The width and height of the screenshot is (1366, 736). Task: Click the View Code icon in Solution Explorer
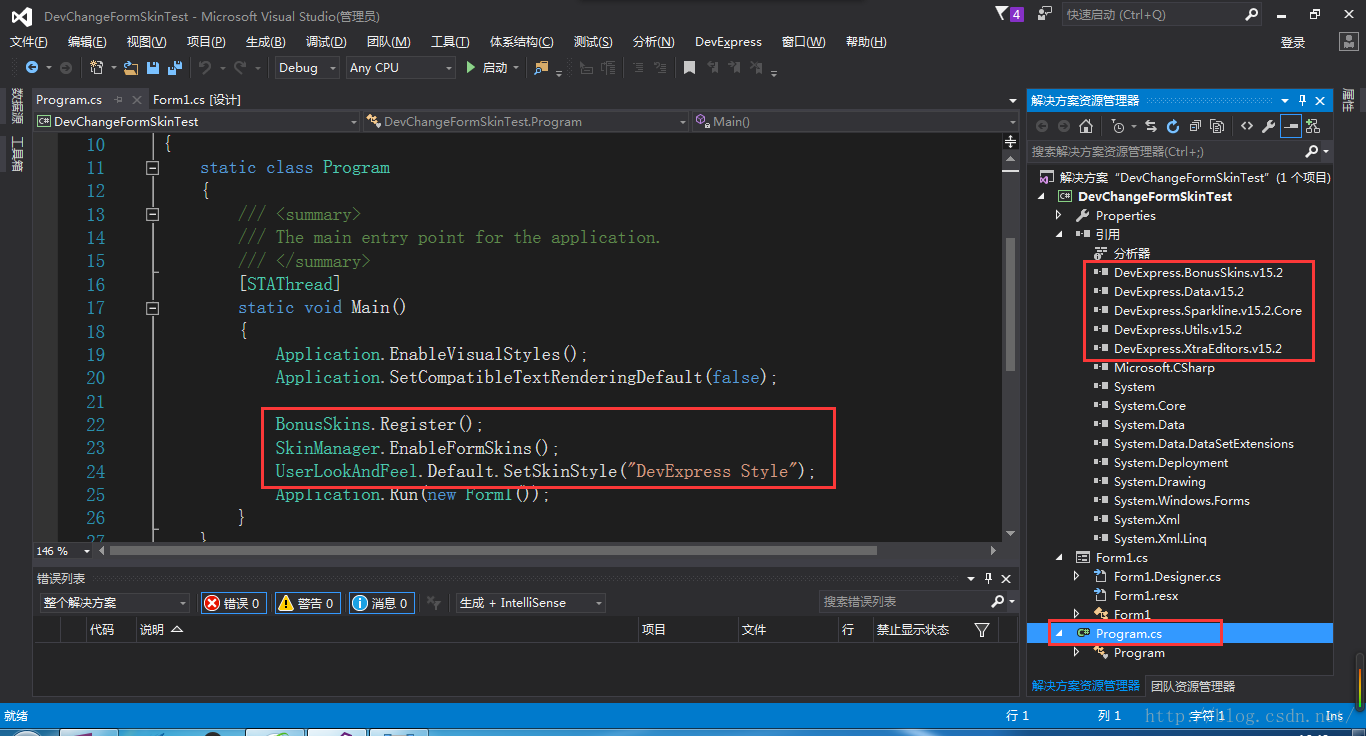(x=1247, y=126)
